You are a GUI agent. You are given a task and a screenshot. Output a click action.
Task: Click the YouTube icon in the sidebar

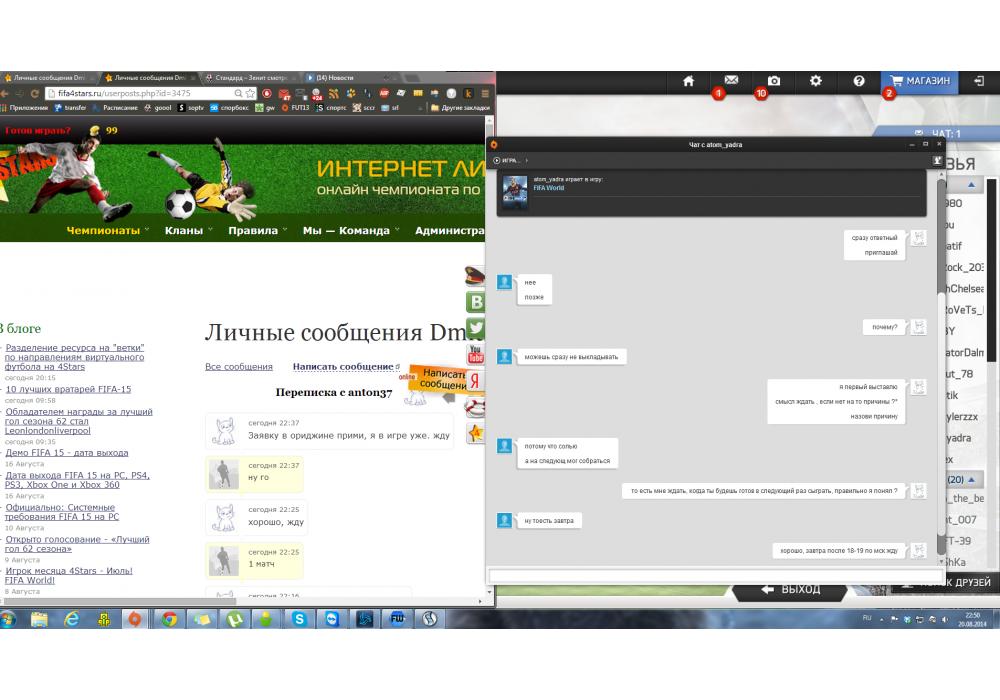coord(477,354)
